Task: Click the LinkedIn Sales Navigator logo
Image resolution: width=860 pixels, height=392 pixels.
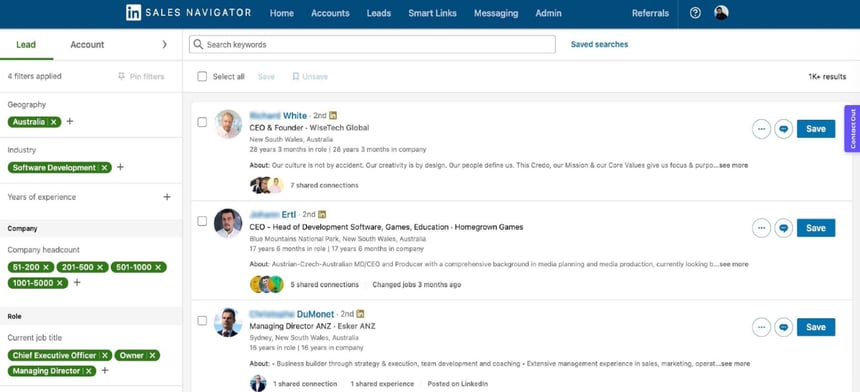Action: click(188, 13)
